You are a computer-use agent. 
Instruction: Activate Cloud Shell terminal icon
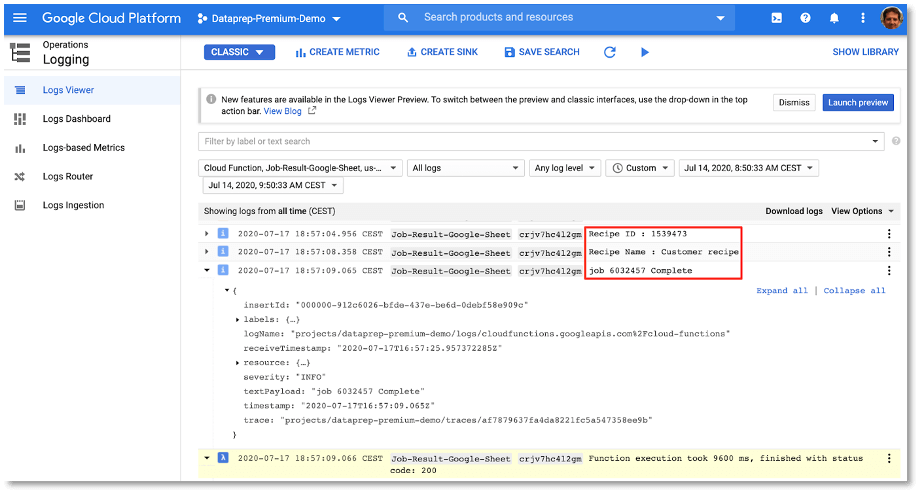[x=776, y=18]
